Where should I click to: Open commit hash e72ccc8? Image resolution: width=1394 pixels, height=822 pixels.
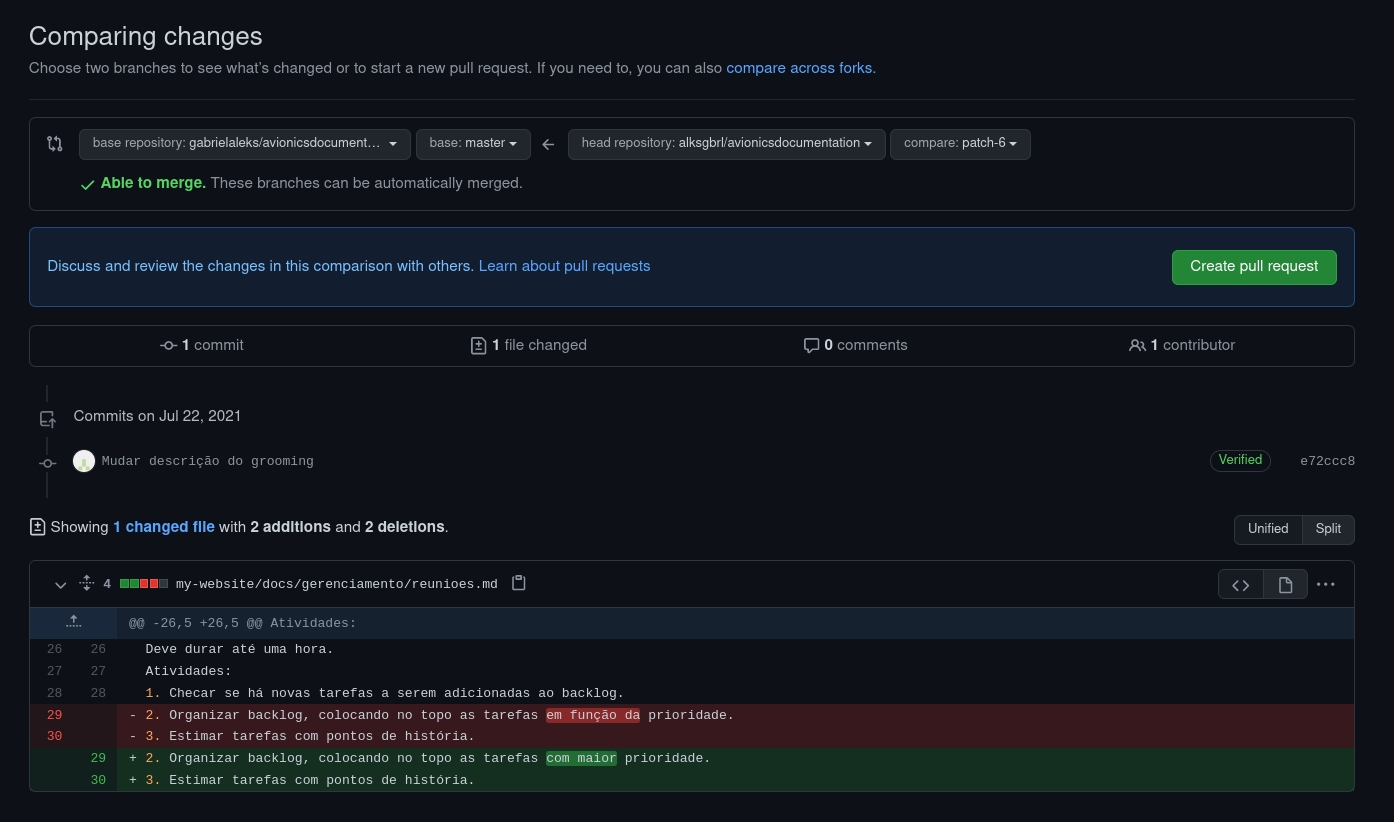[x=1327, y=461]
